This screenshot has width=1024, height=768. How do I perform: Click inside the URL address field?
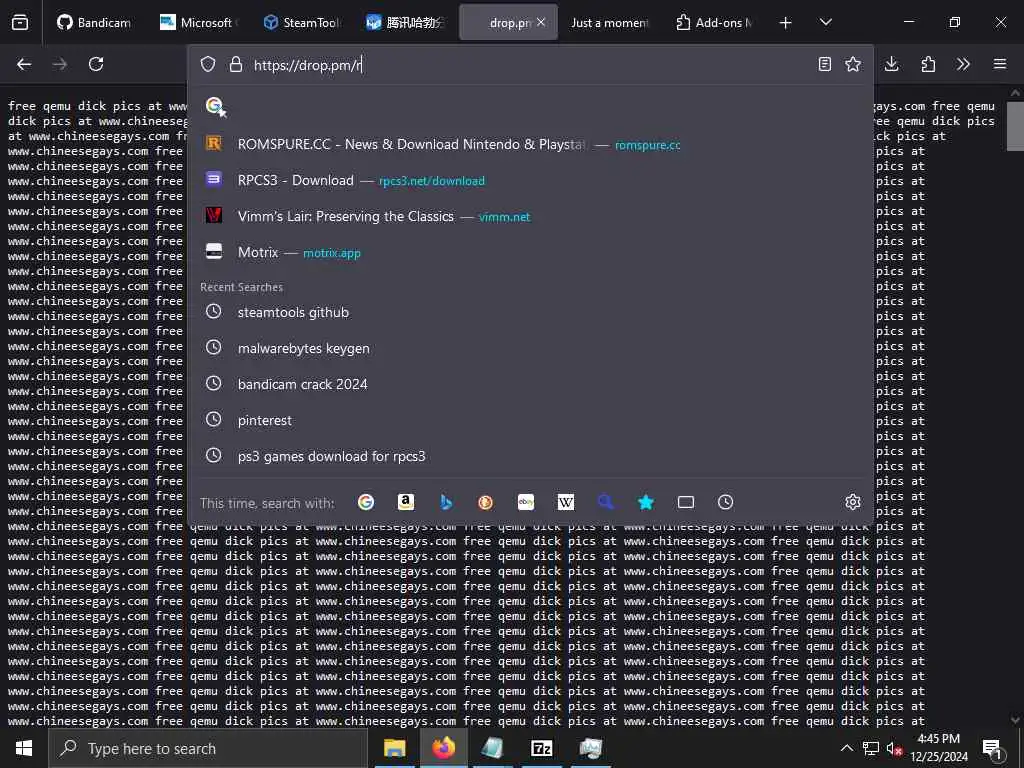(x=529, y=65)
